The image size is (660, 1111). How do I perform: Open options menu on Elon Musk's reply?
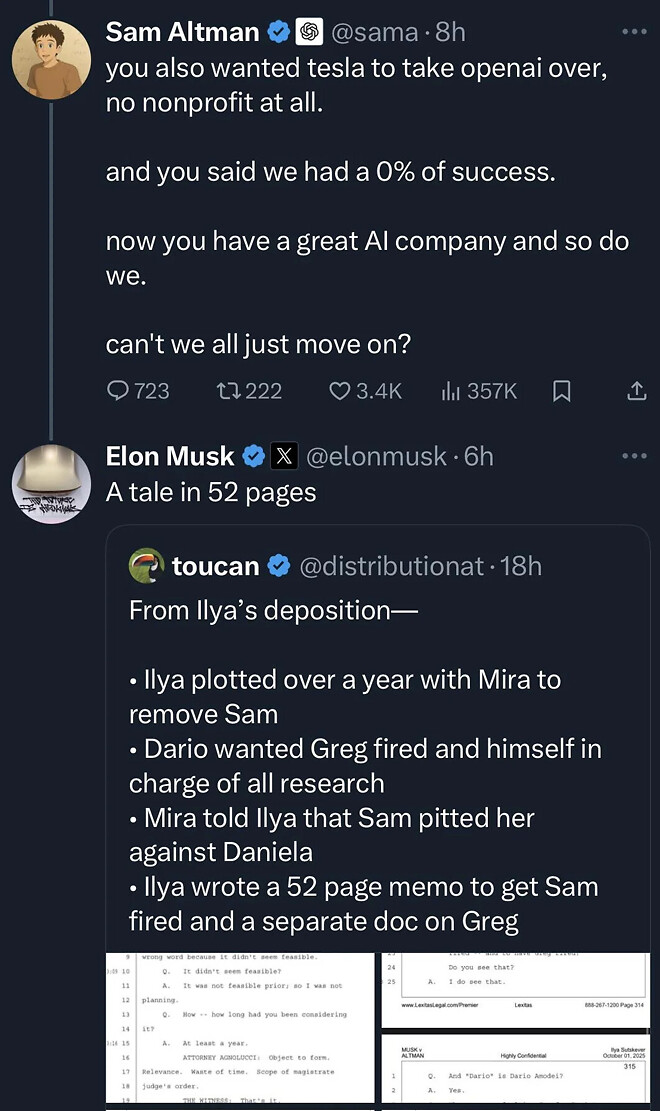634,455
